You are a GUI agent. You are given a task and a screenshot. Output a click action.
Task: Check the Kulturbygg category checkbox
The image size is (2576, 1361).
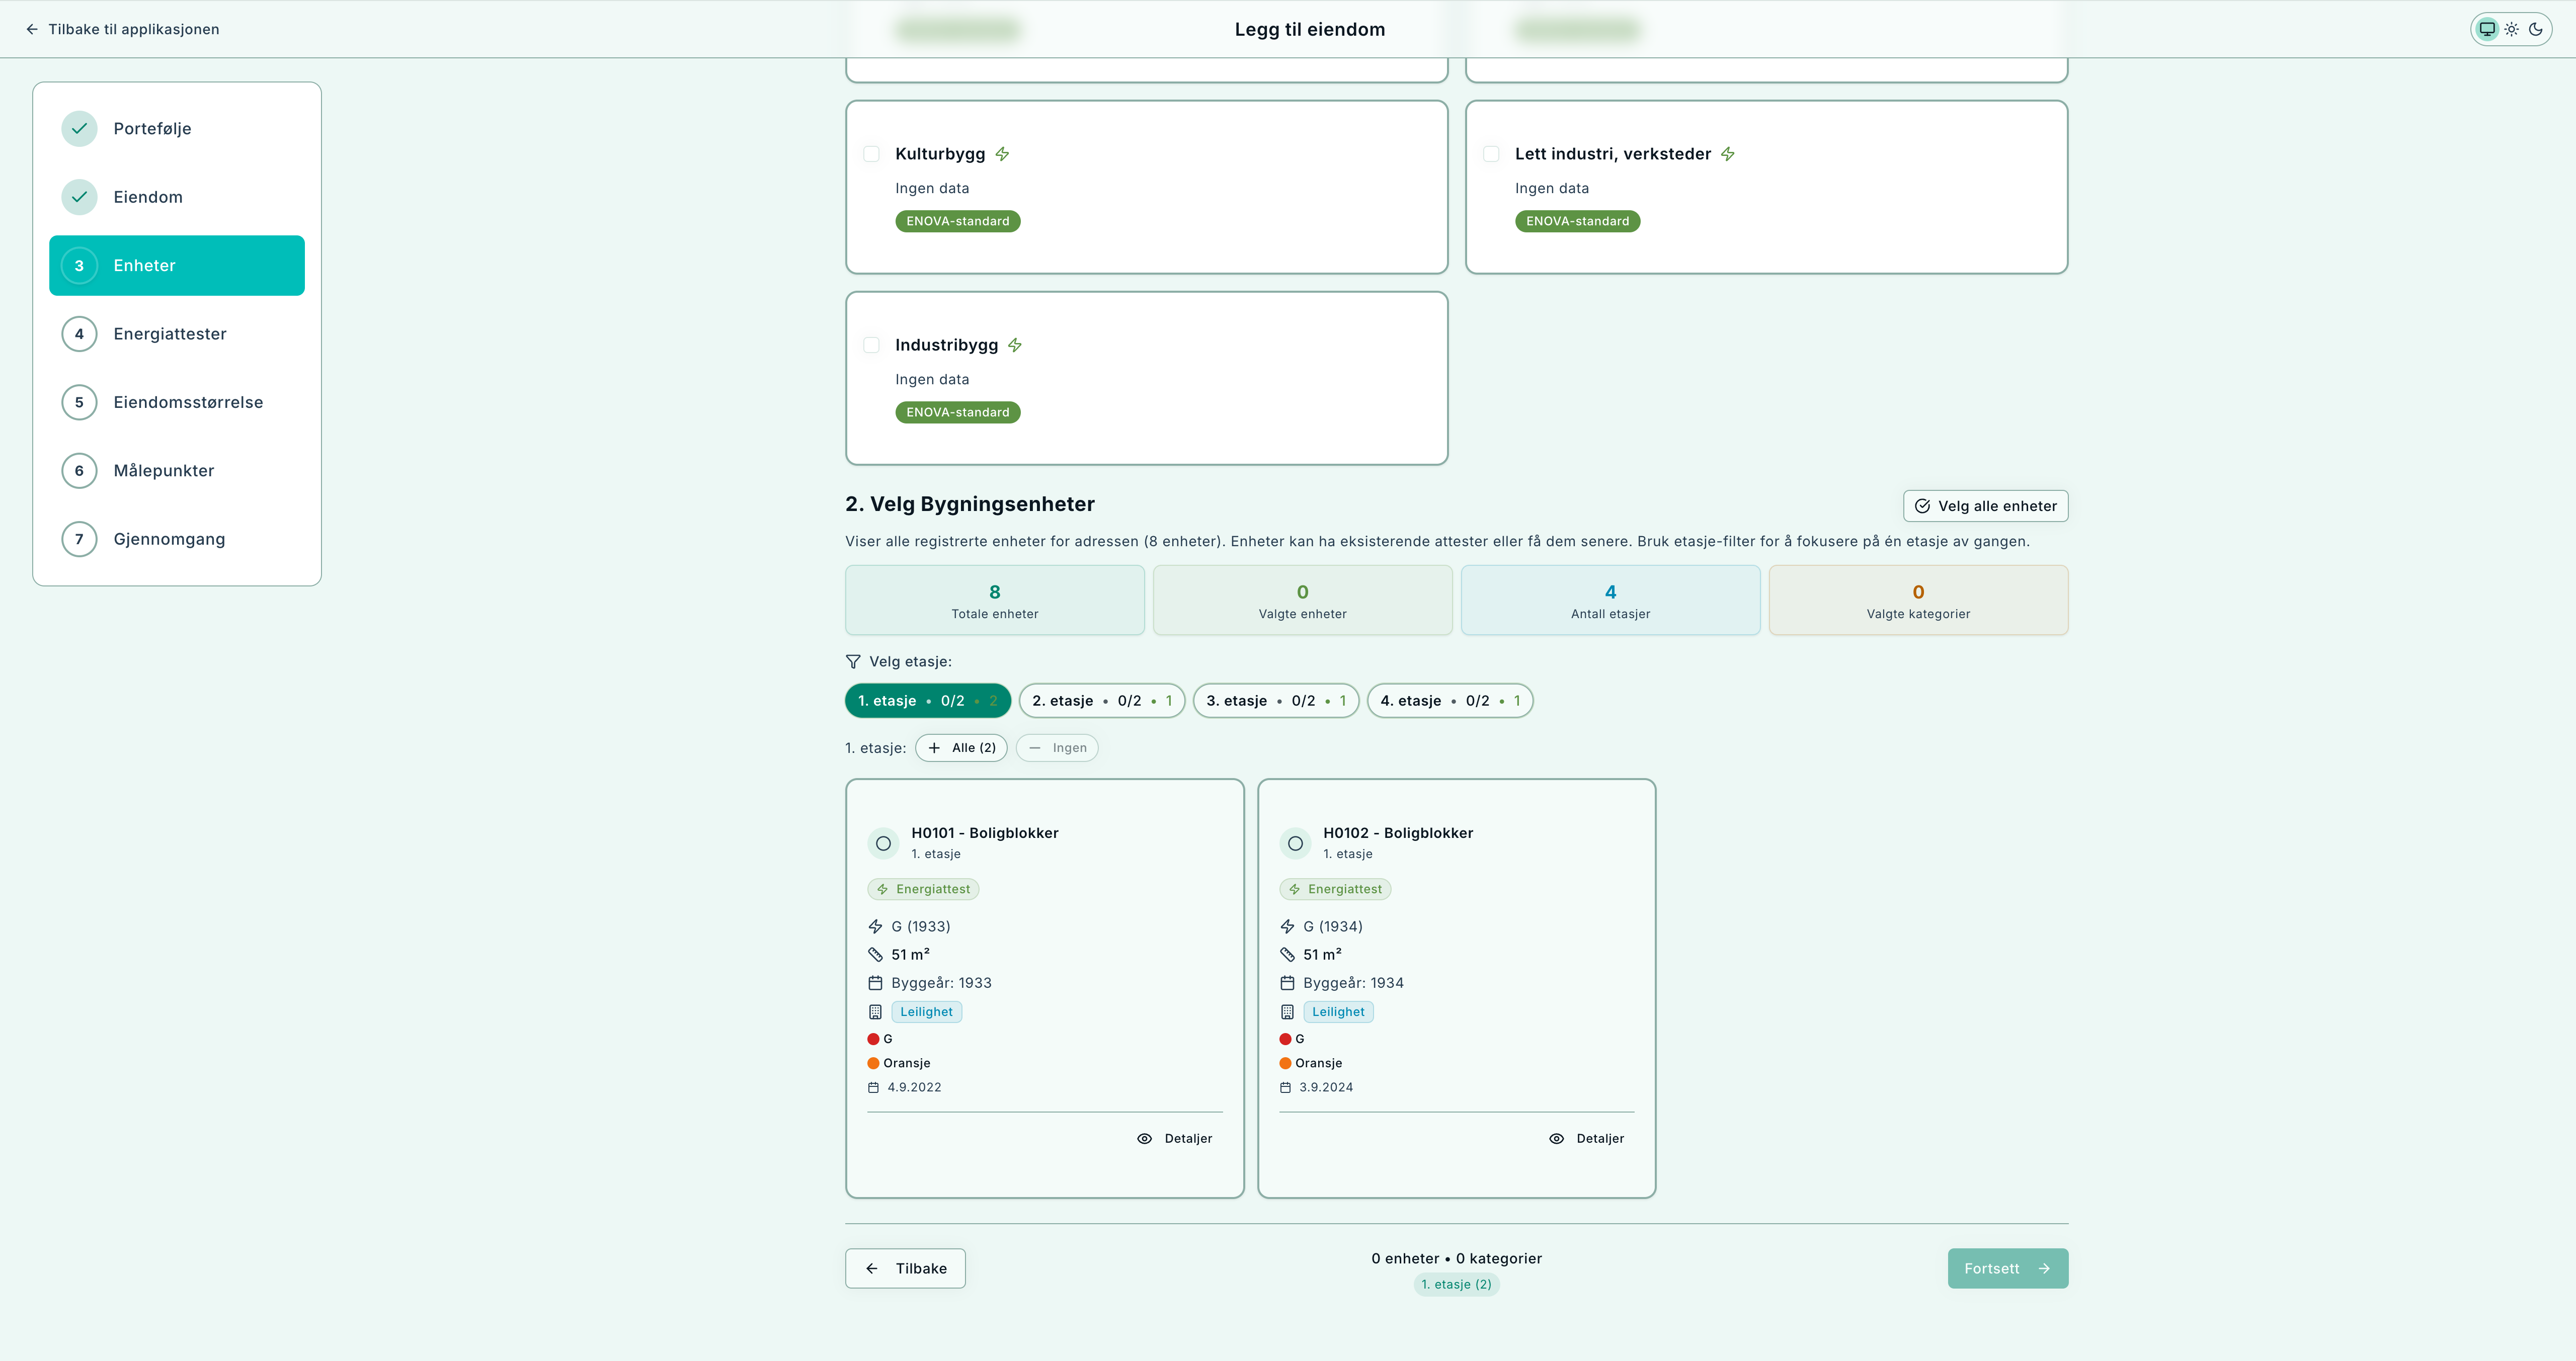point(872,154)
